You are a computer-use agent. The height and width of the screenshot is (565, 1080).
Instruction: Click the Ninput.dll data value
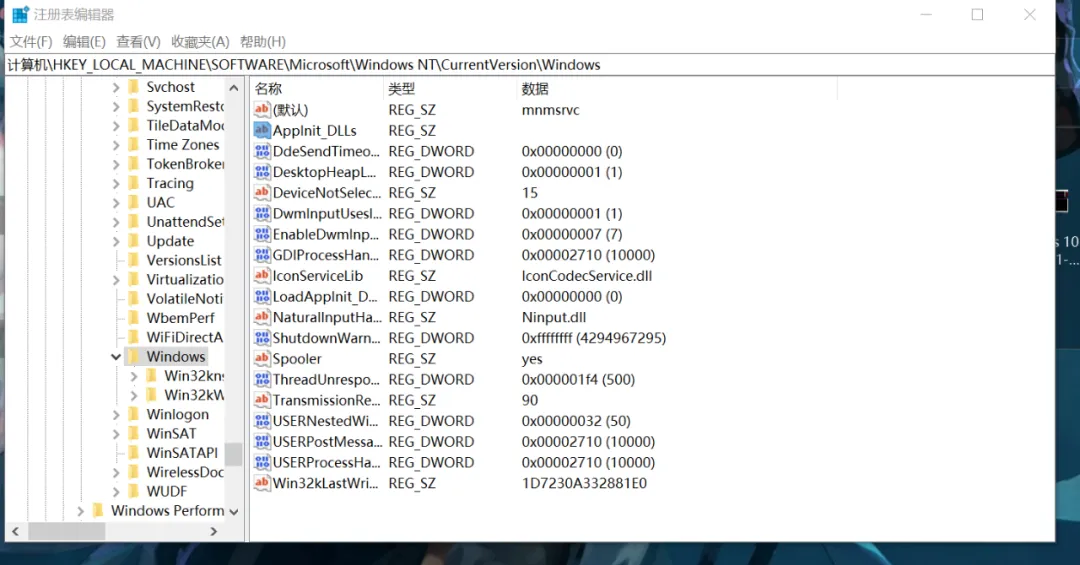click(554, 317)
